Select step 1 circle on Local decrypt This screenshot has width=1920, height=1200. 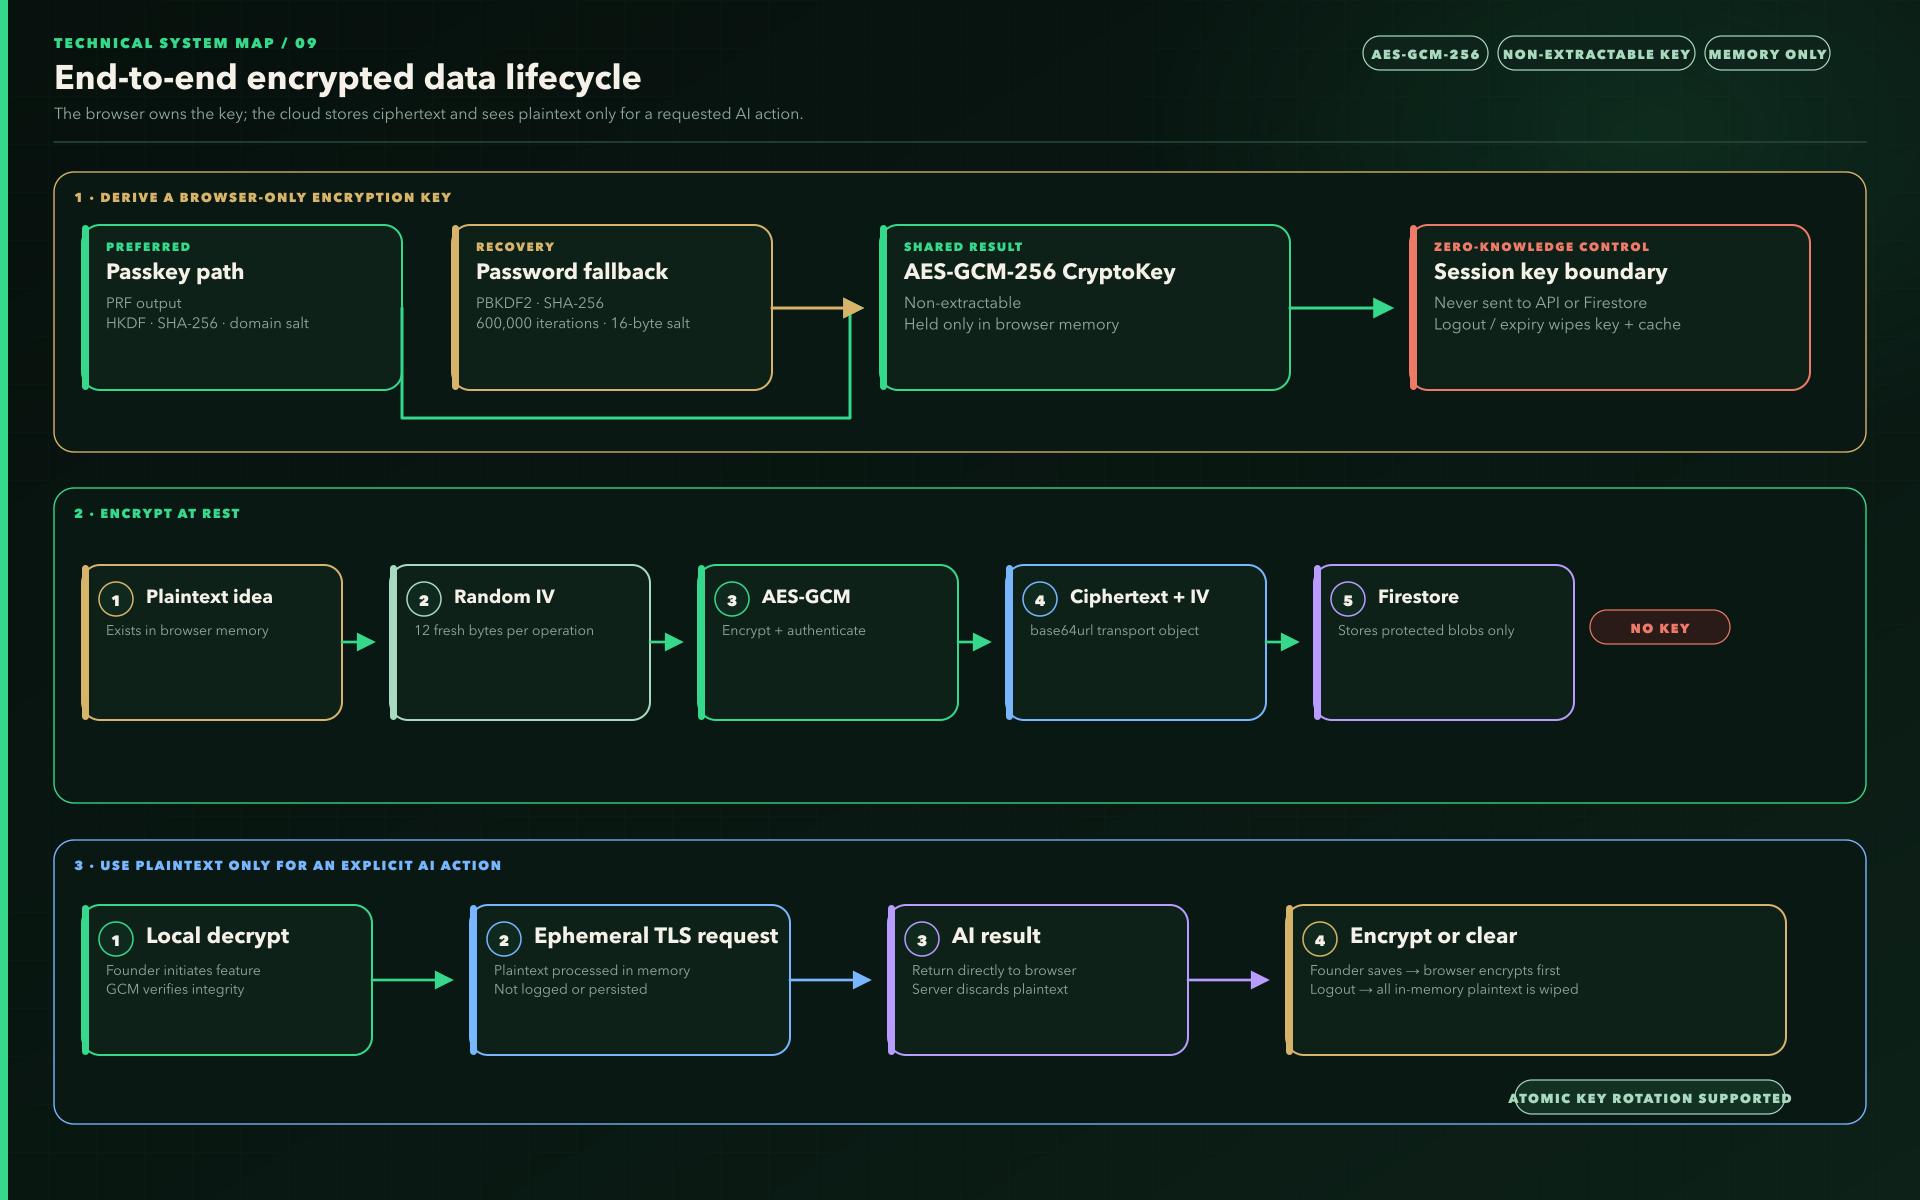coord(116,940)
